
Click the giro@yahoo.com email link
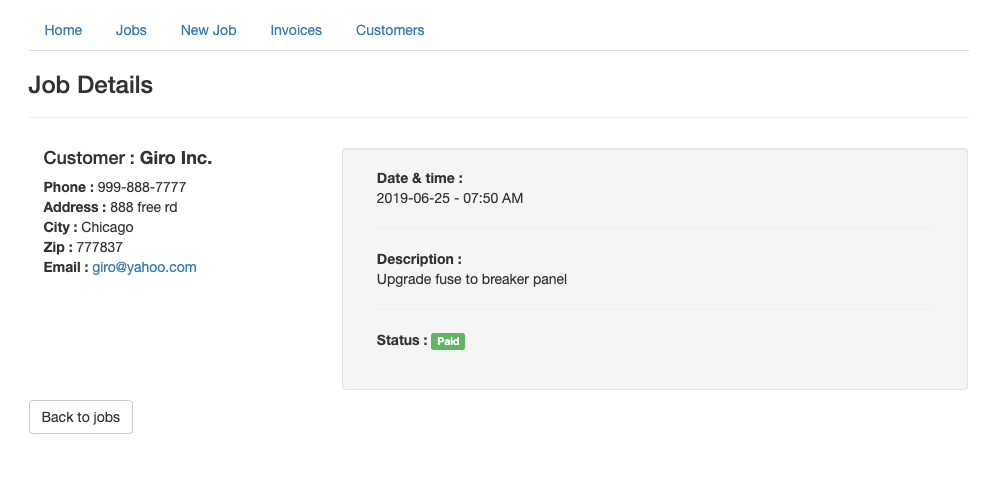[144, 267]
